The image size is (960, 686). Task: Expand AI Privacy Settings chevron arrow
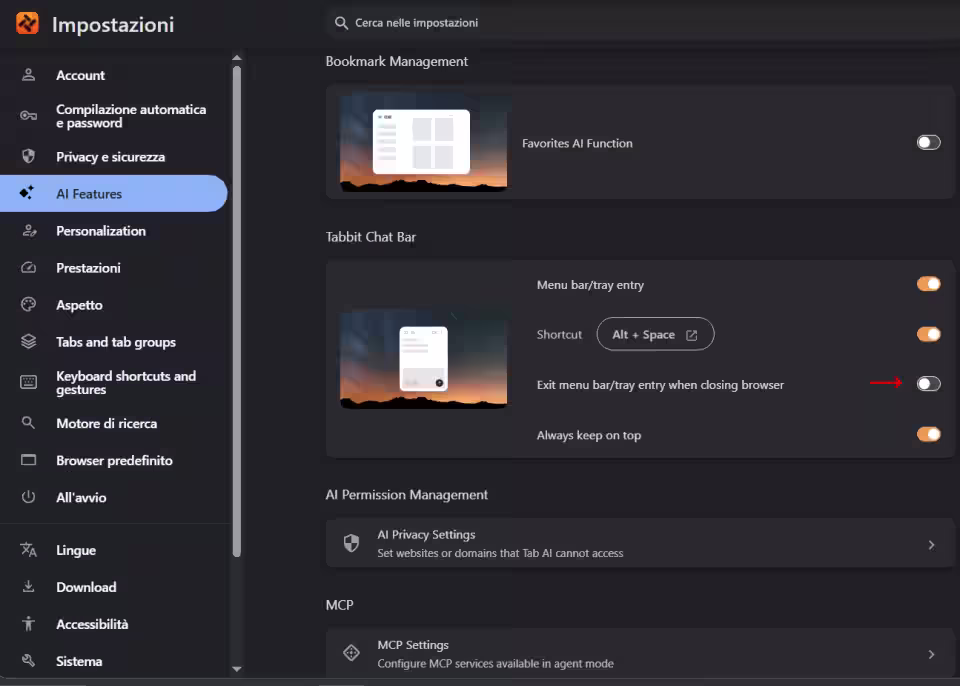(931, 545)
